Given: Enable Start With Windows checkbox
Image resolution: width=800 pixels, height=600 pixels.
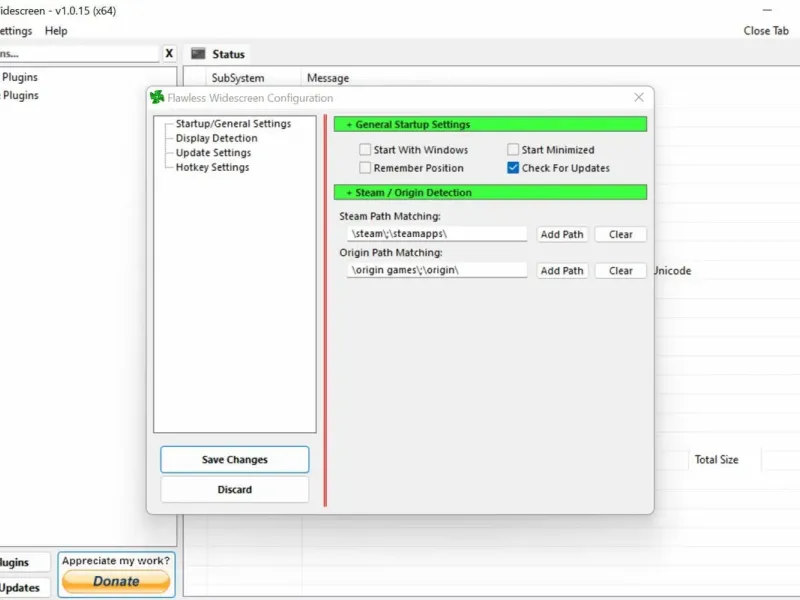Looking at the screenshot, I should 365,149.
